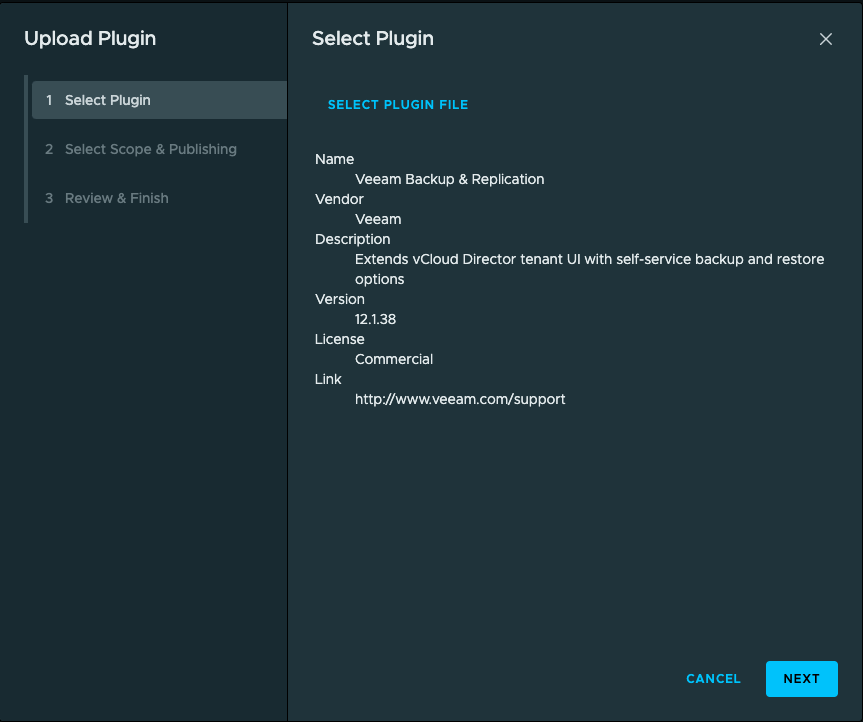
Task: Click the vendor value Veeam
Action: click(x=378, y=219)
